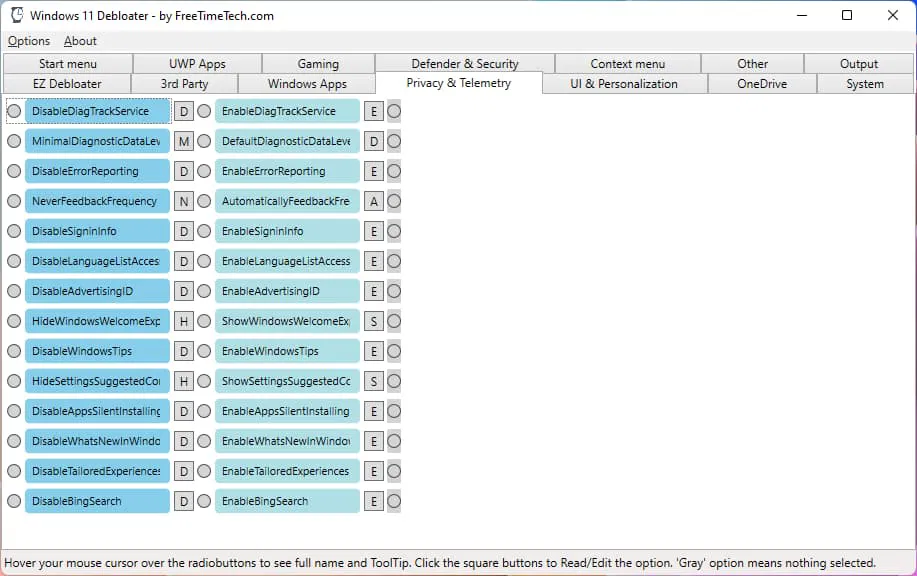The height and width of the screenshot is (576, 917).
Task: Choose gray radio at end of BingSearch row
Action: pyautogui.click(x=394, y=501)
